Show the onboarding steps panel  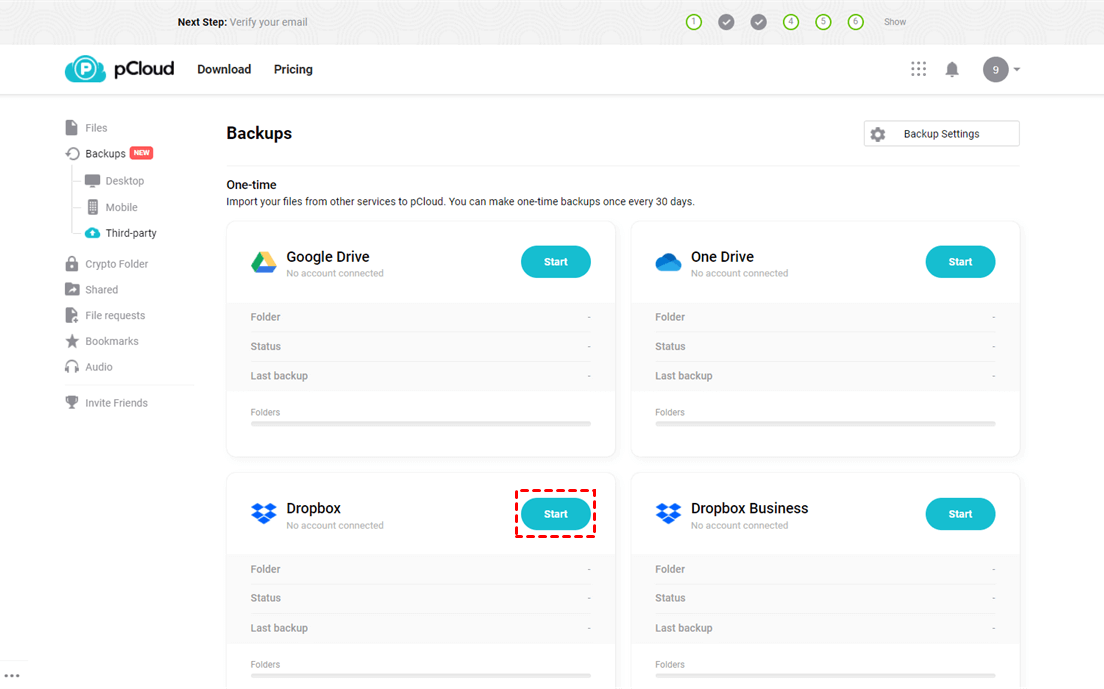pos(894,22)
